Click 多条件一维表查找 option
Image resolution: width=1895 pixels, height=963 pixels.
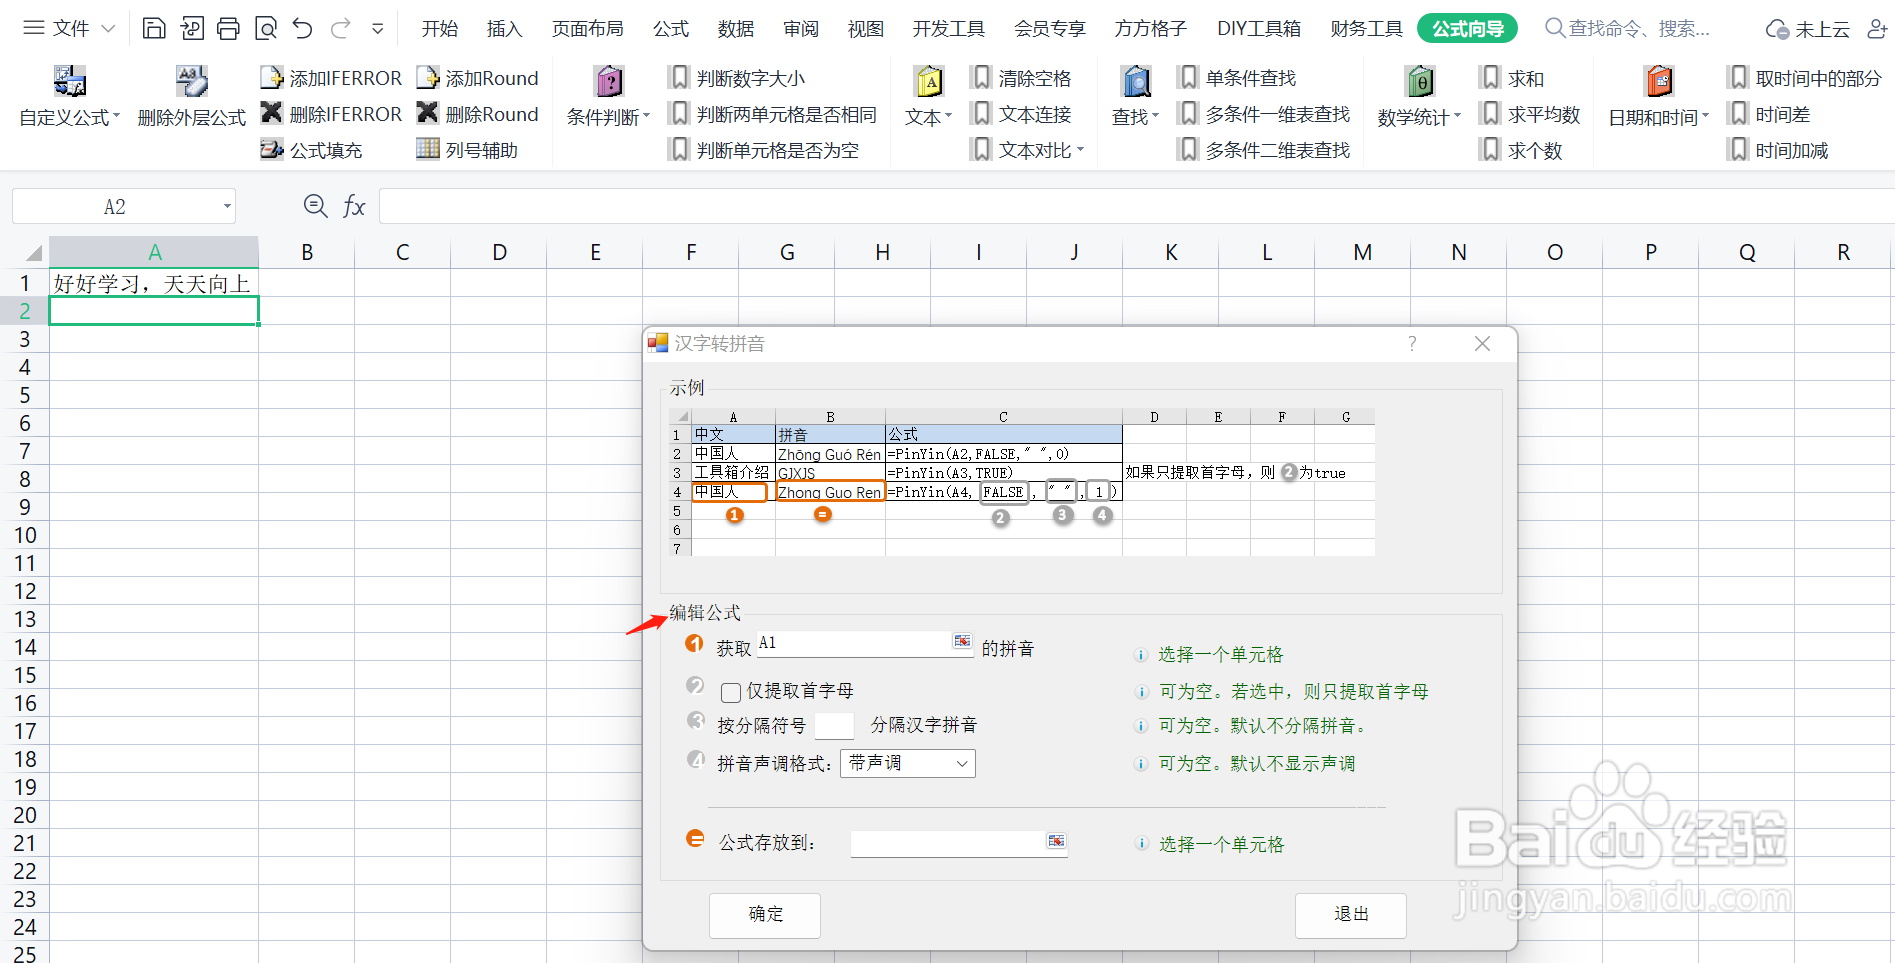tap(1264, 114)
